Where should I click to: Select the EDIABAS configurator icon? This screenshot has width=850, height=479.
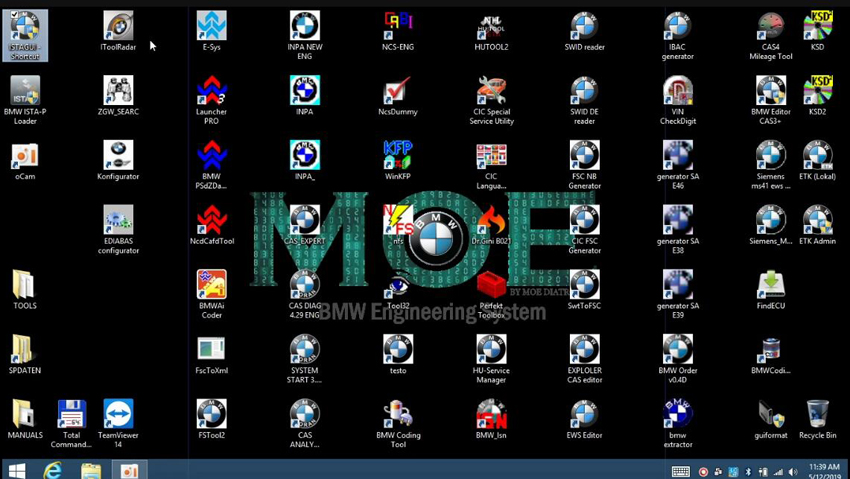[x=118, y=230]
